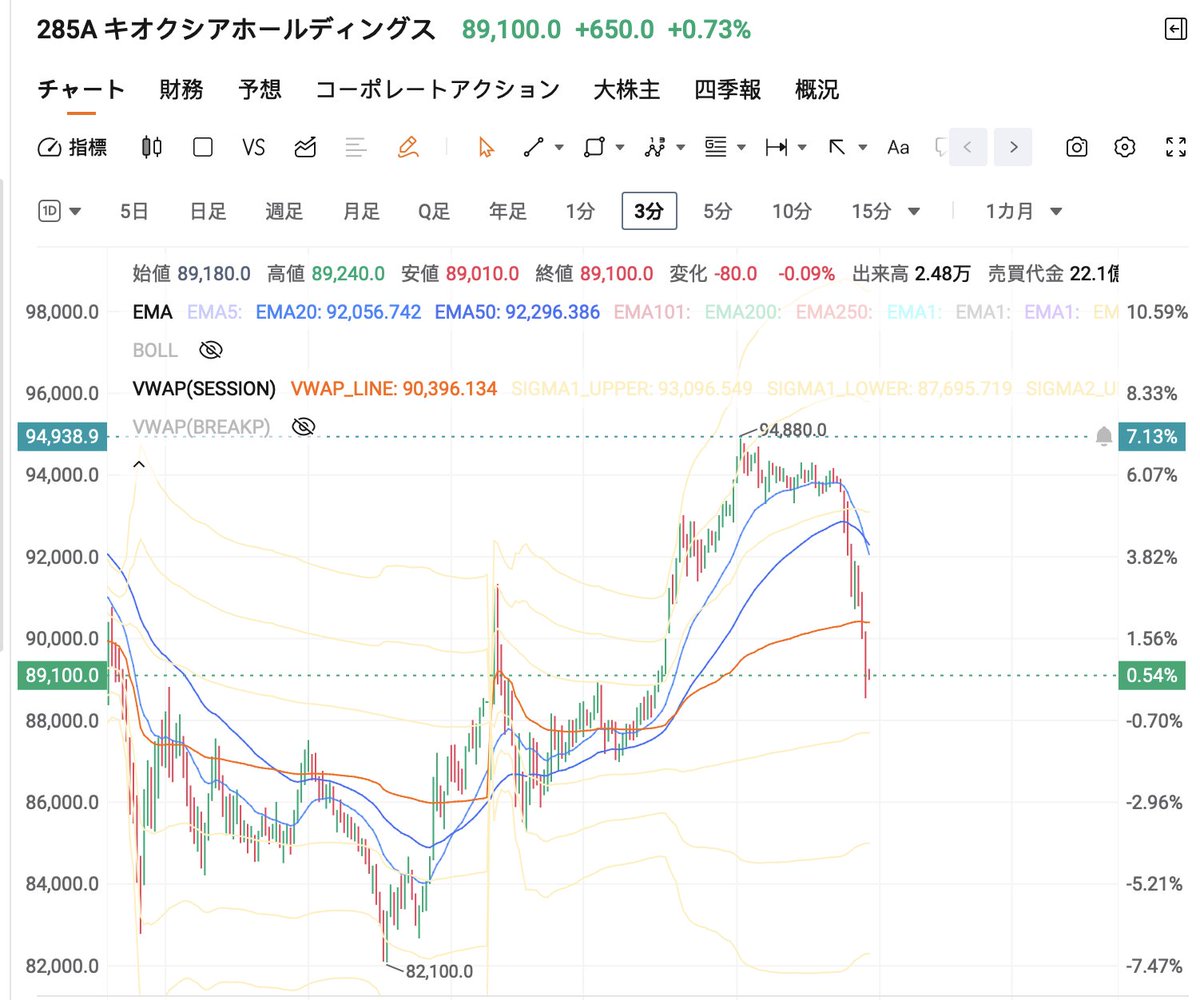Select the 5日 timeframe
Screen dimensions: 1200x1000
(x=134, y=211)
